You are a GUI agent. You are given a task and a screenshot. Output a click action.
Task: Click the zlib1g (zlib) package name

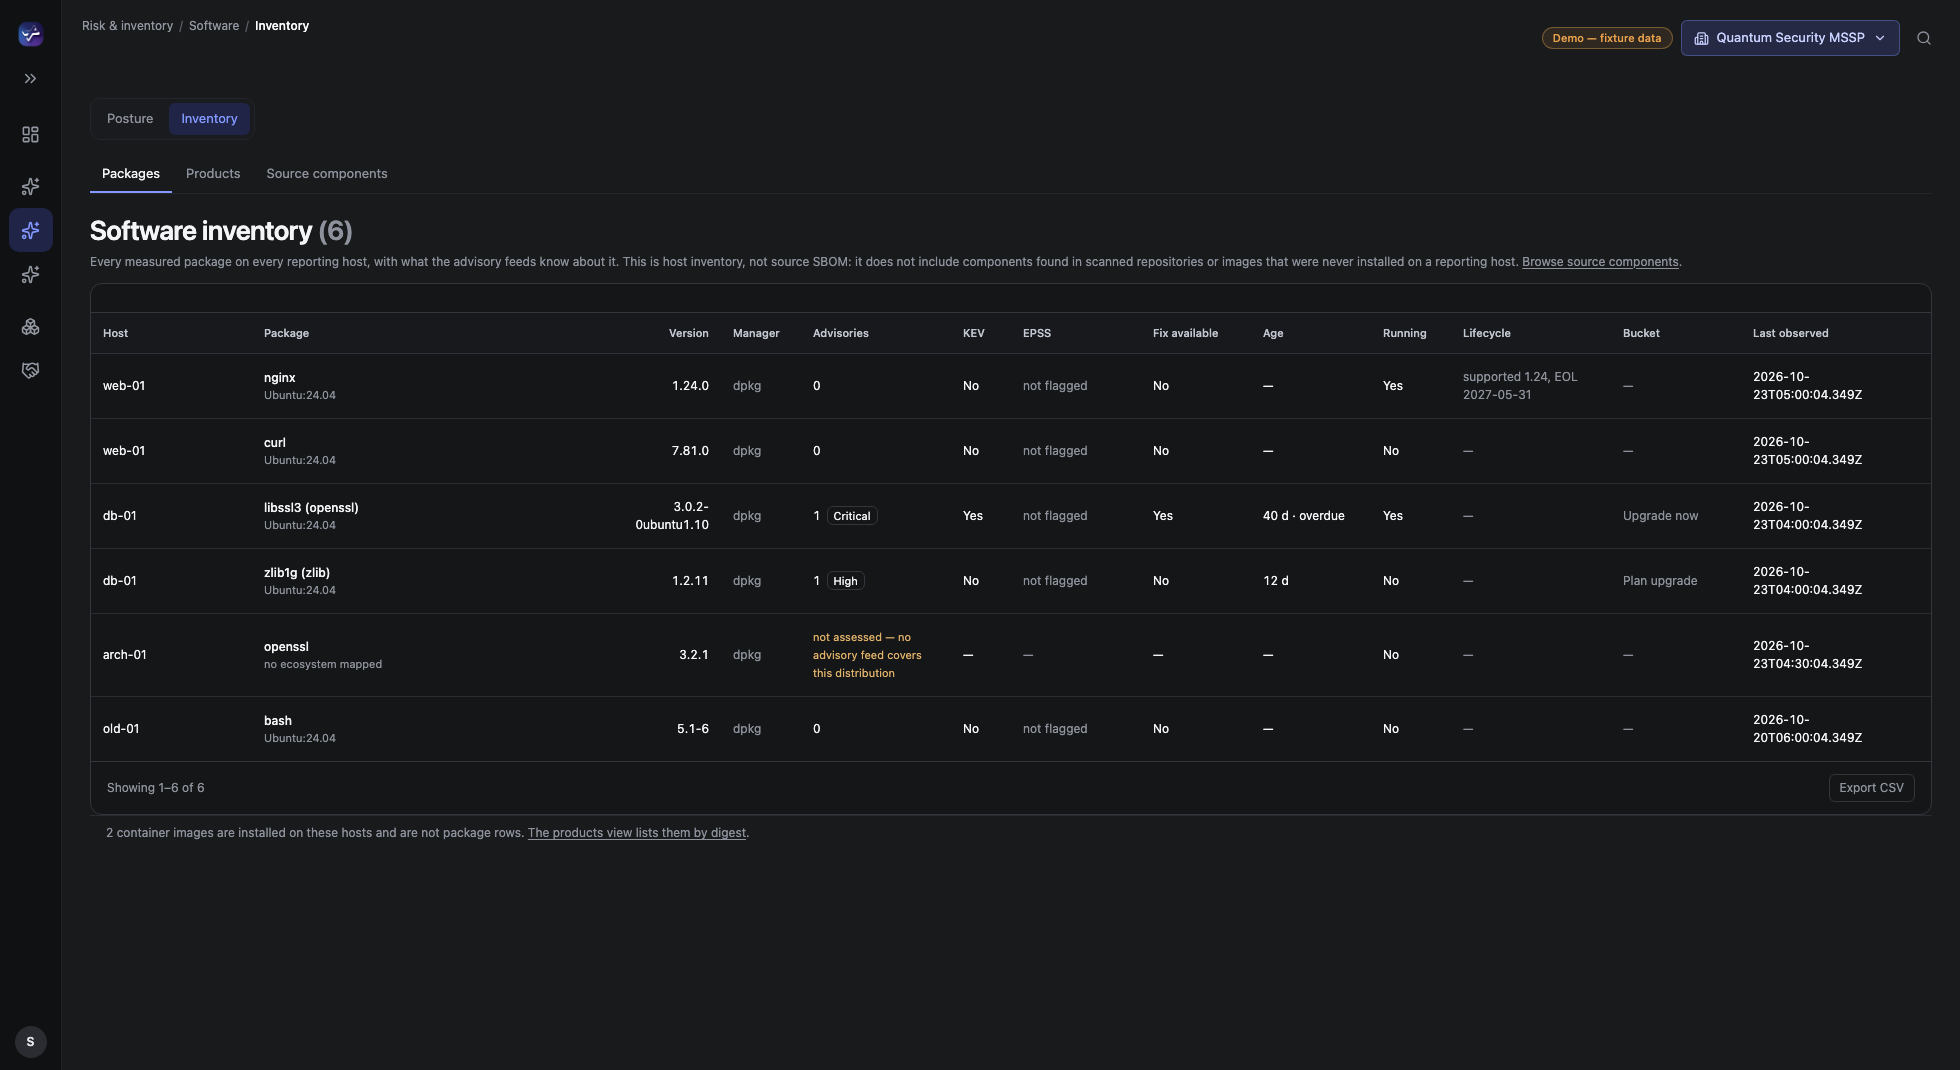tap(296, 573)
